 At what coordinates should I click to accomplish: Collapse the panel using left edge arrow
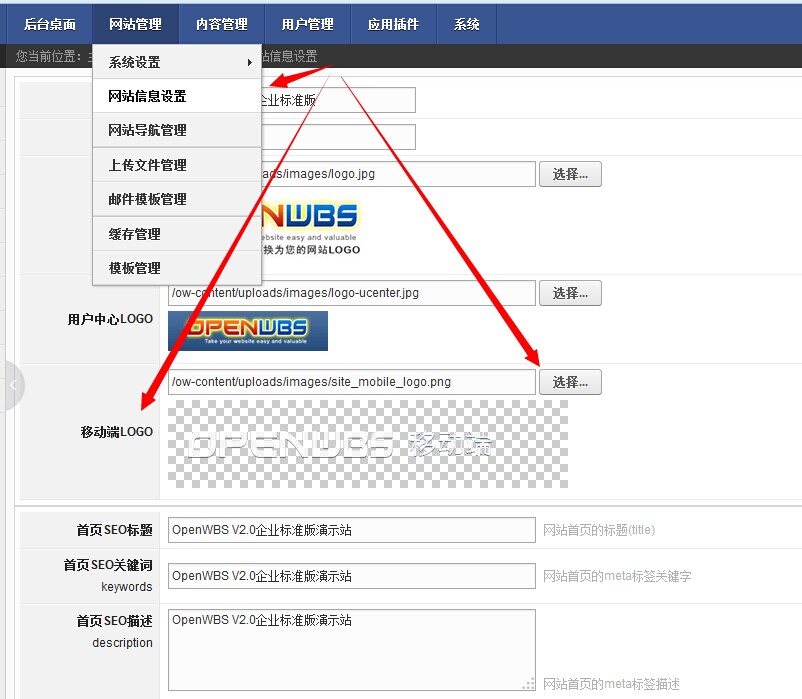(x=11, y=385)
